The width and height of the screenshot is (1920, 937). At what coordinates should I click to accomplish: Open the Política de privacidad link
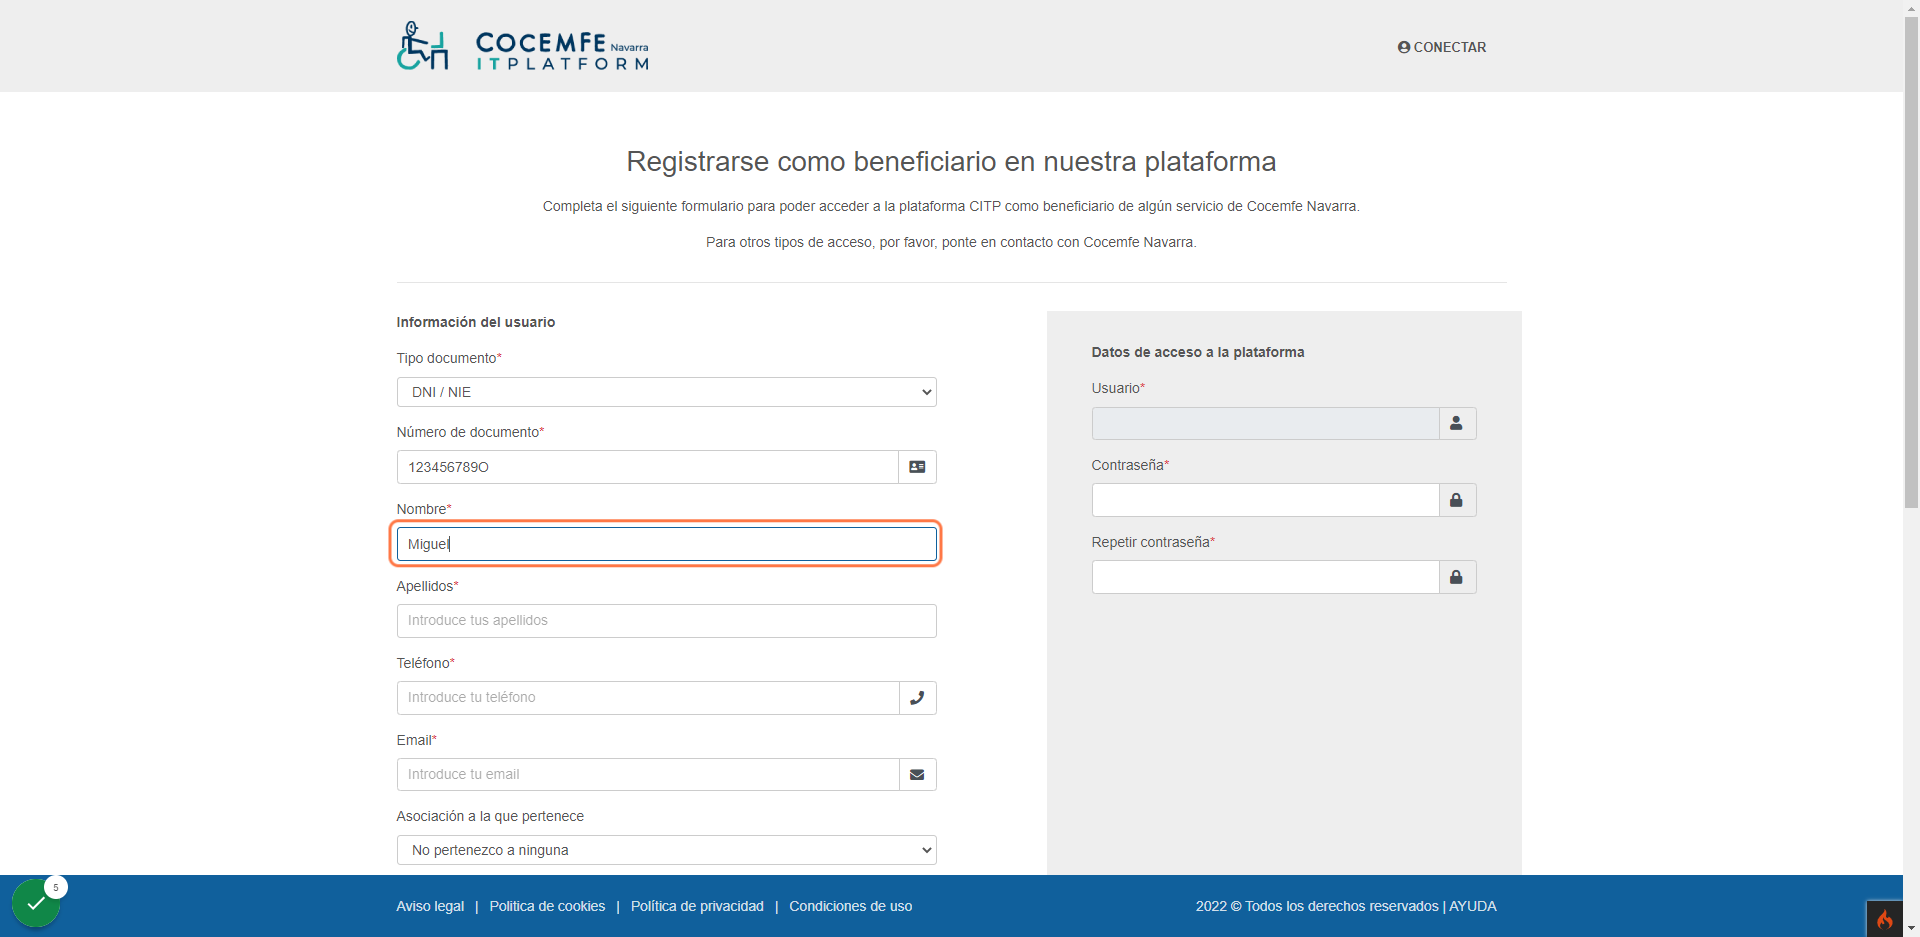(x=697, y=906)
